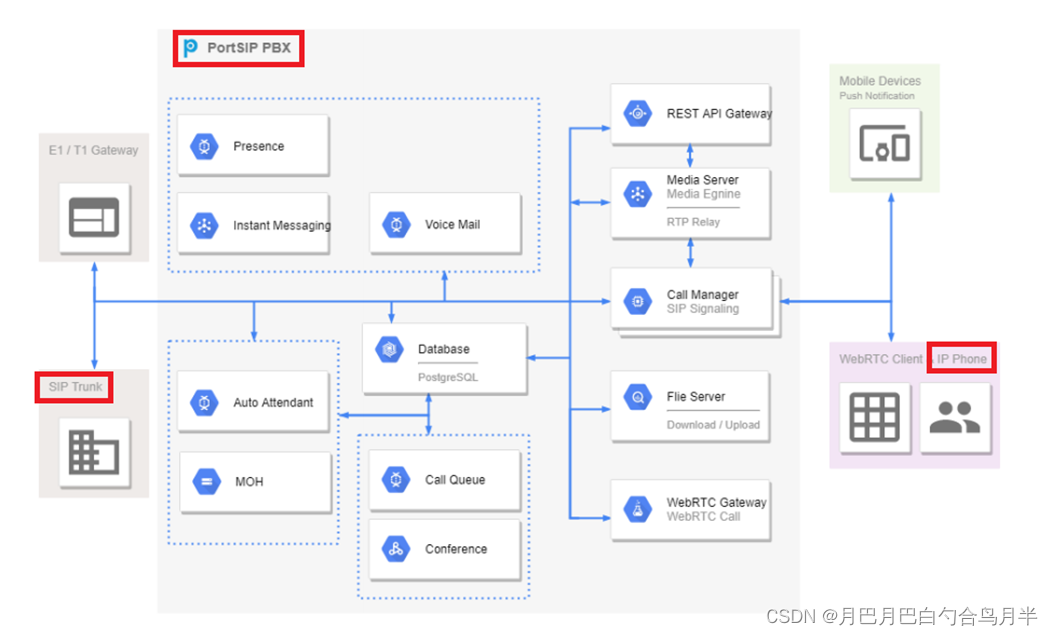This screenshot has width=1053, height=635.
Task: Click the Voice Mail hexagon icon
Action: click(x=396, y=225)
